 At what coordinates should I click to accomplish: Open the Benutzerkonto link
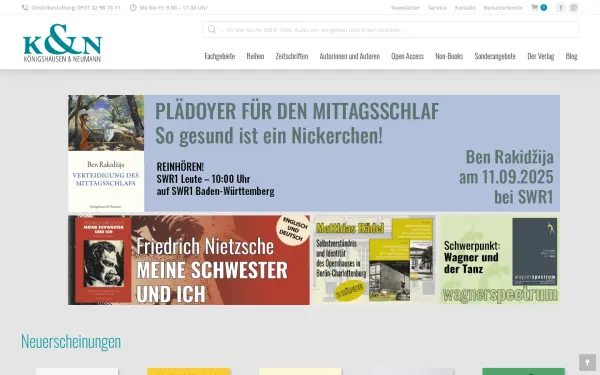pyautogui.click(x=503, y=8)
